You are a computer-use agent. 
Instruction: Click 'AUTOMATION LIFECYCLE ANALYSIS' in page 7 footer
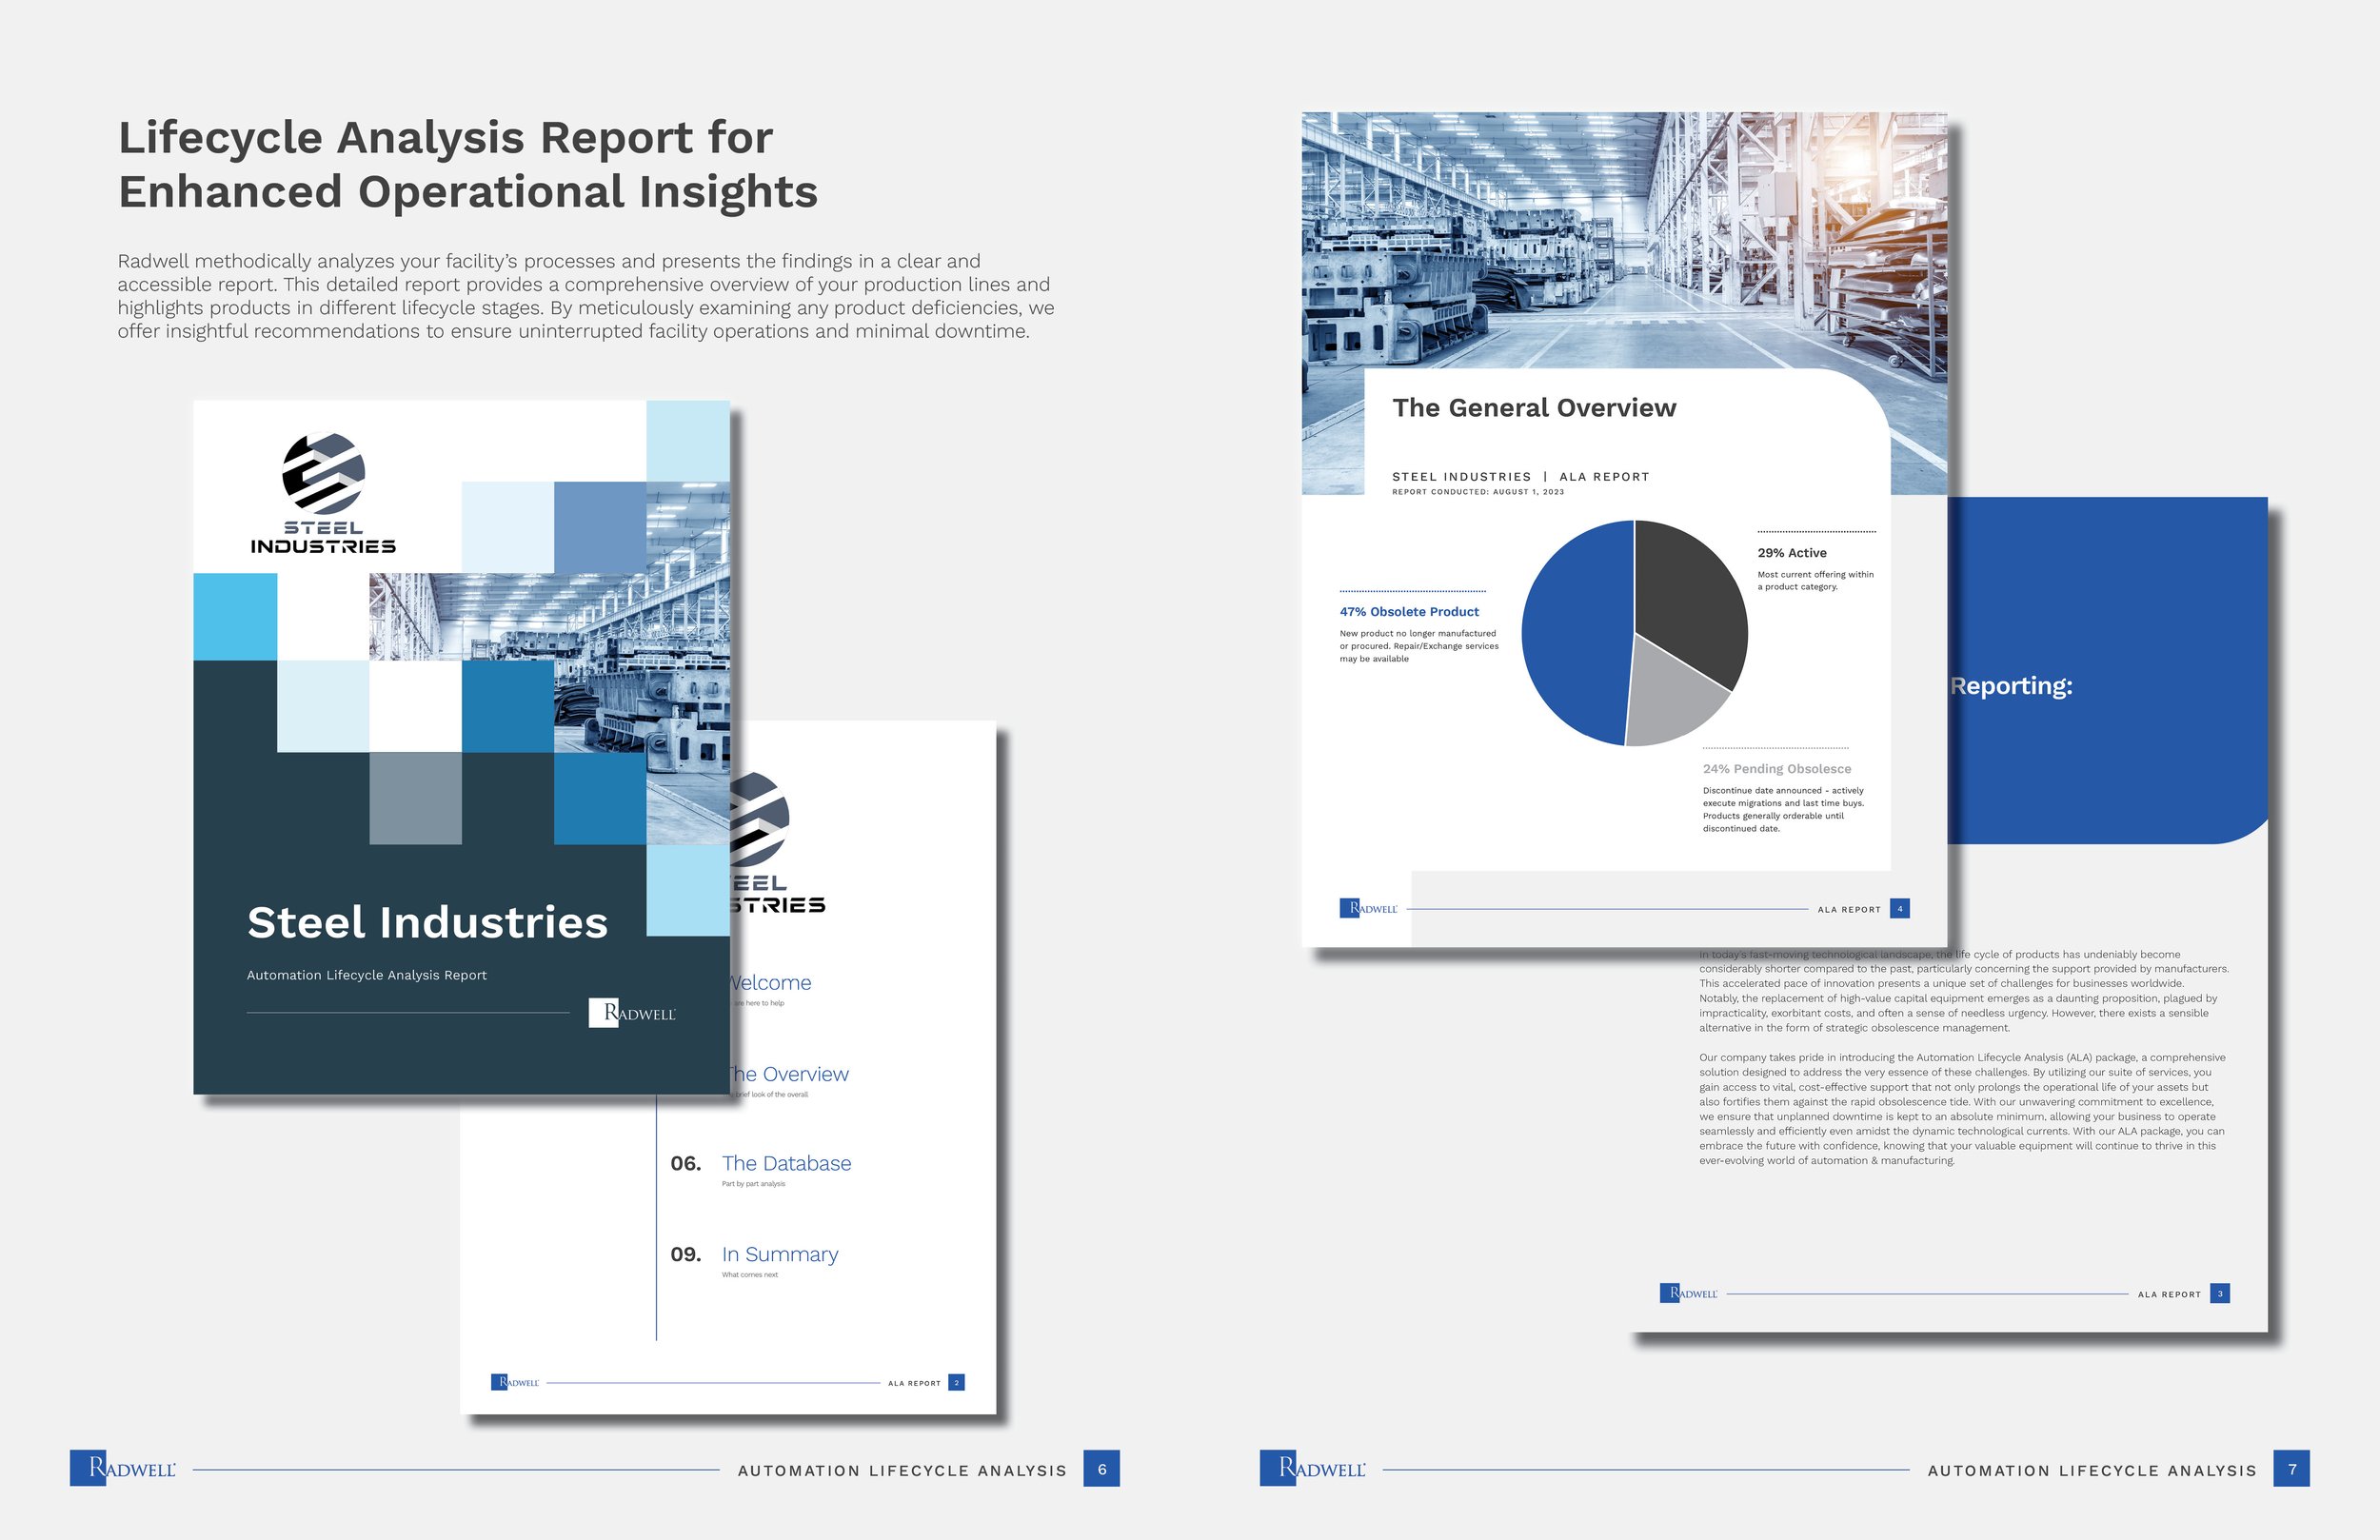click(2092, 1470)
